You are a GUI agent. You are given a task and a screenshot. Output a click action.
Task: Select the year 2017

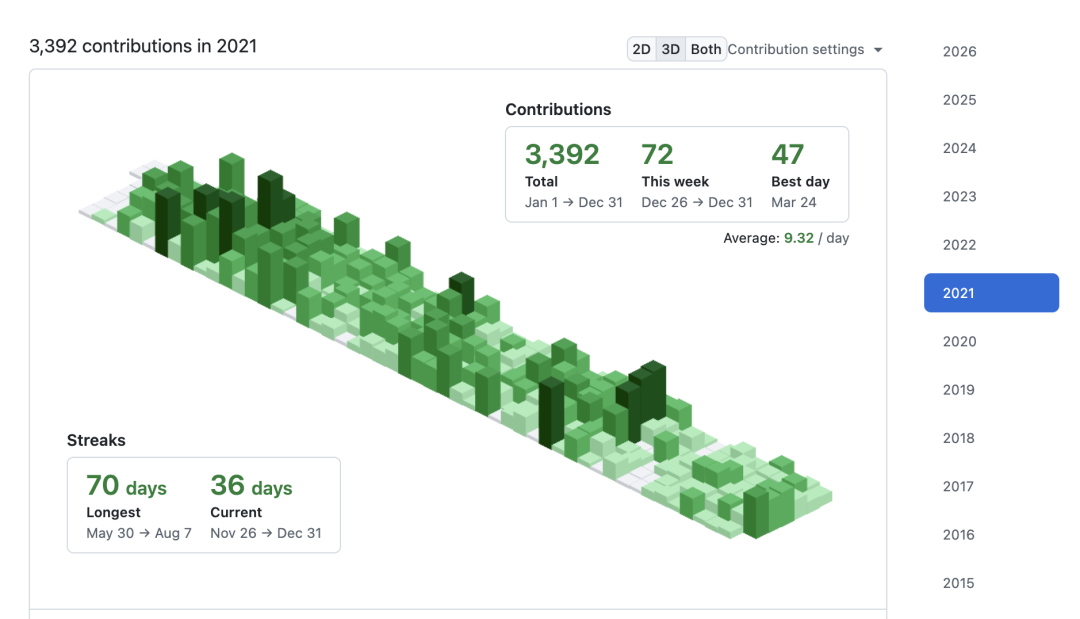[959, 486]
